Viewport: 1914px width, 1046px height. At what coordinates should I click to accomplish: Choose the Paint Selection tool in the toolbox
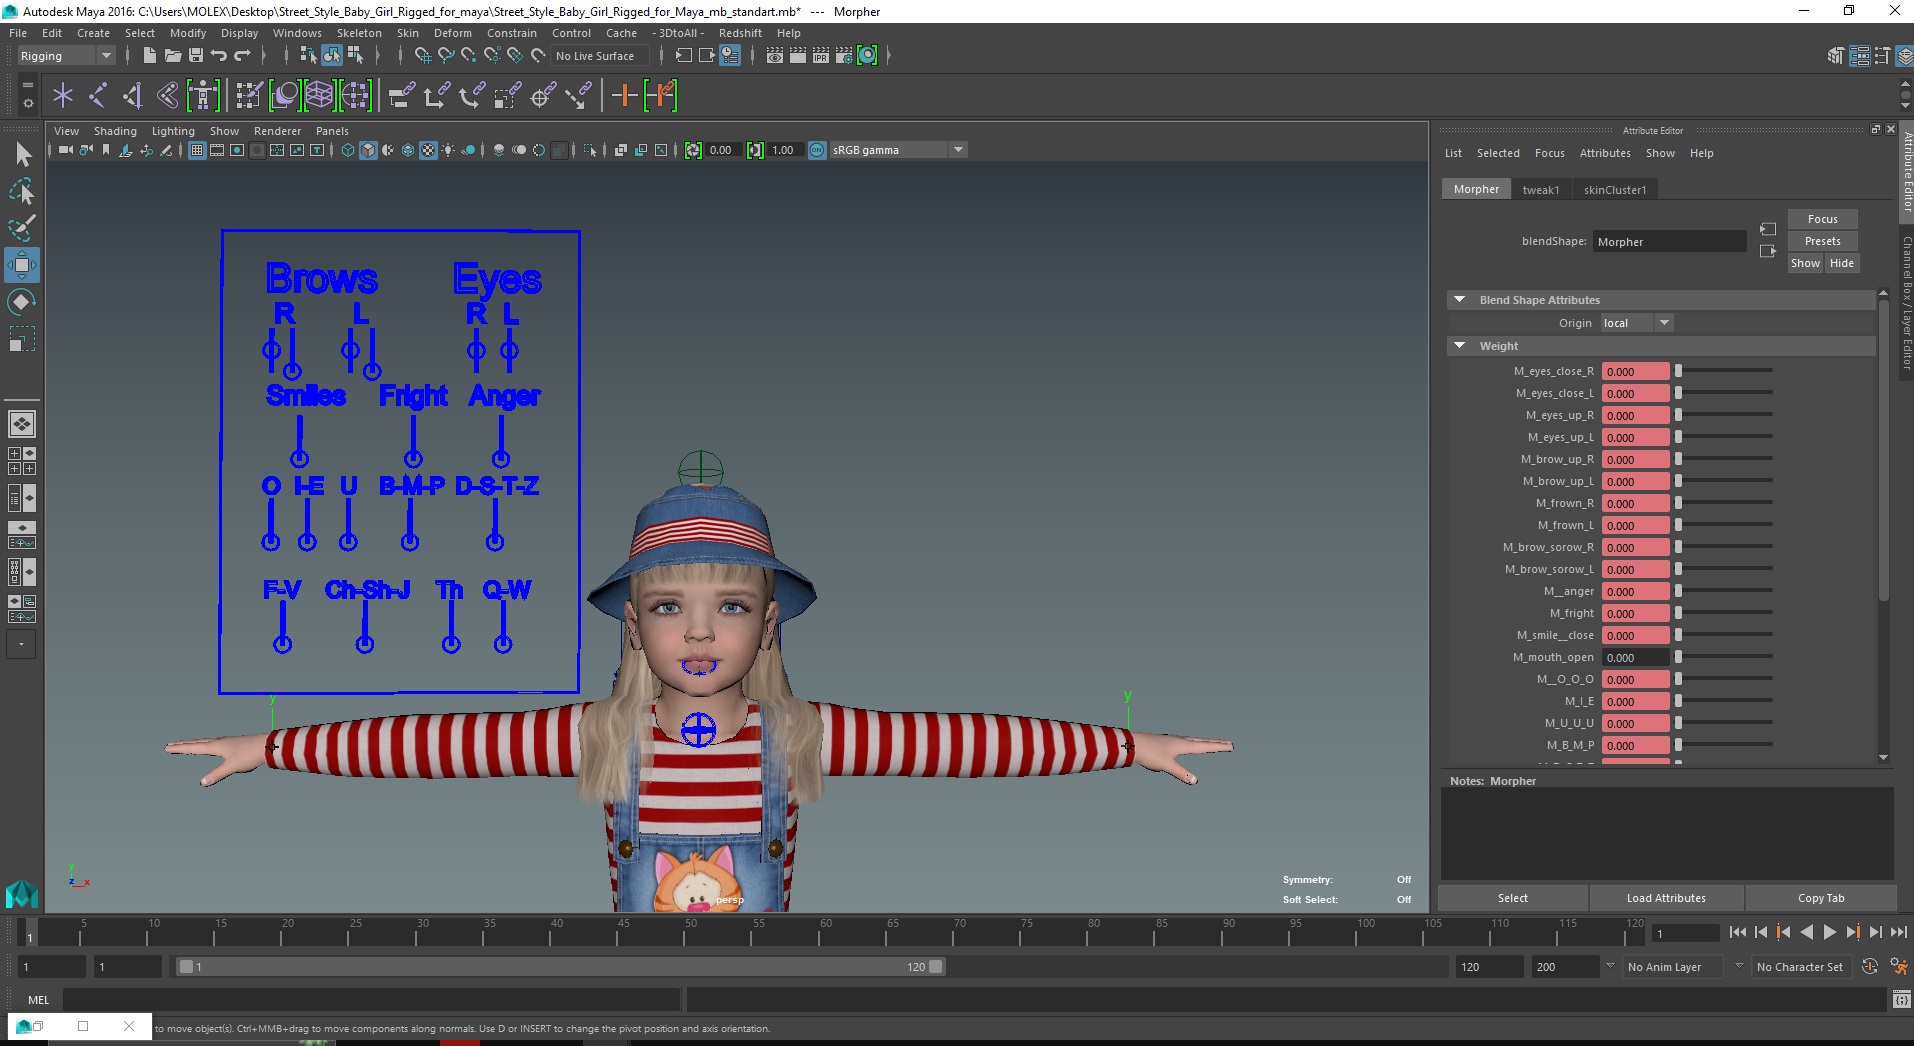22,228
